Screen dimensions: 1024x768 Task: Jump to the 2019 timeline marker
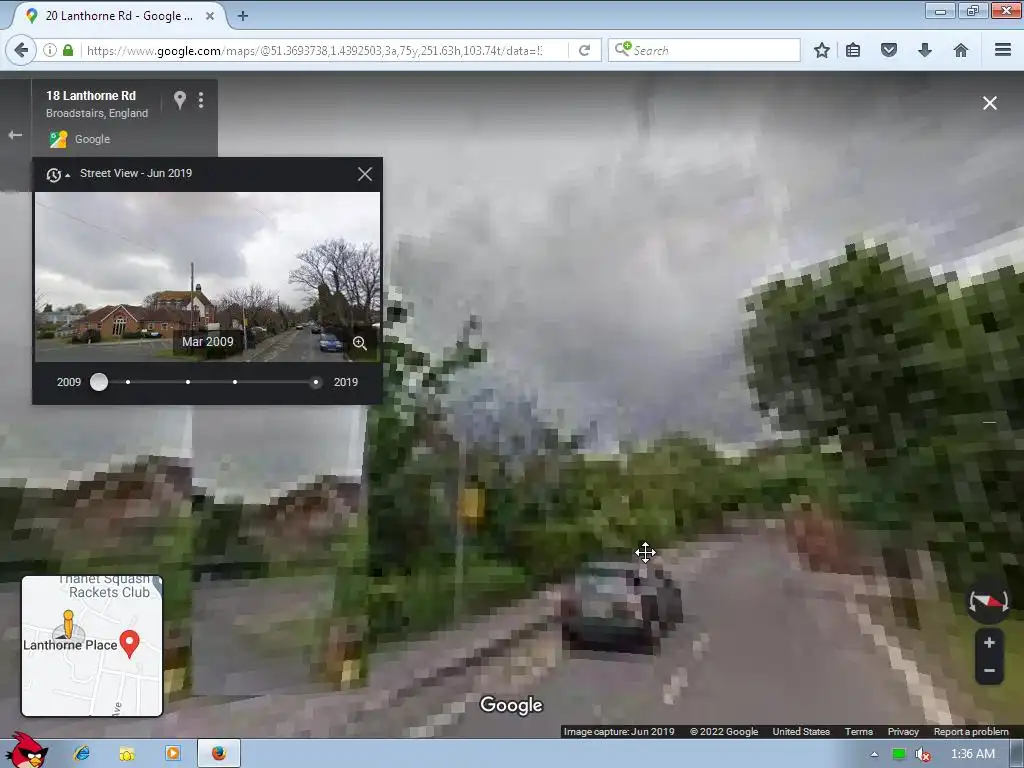tap(316, 382)
